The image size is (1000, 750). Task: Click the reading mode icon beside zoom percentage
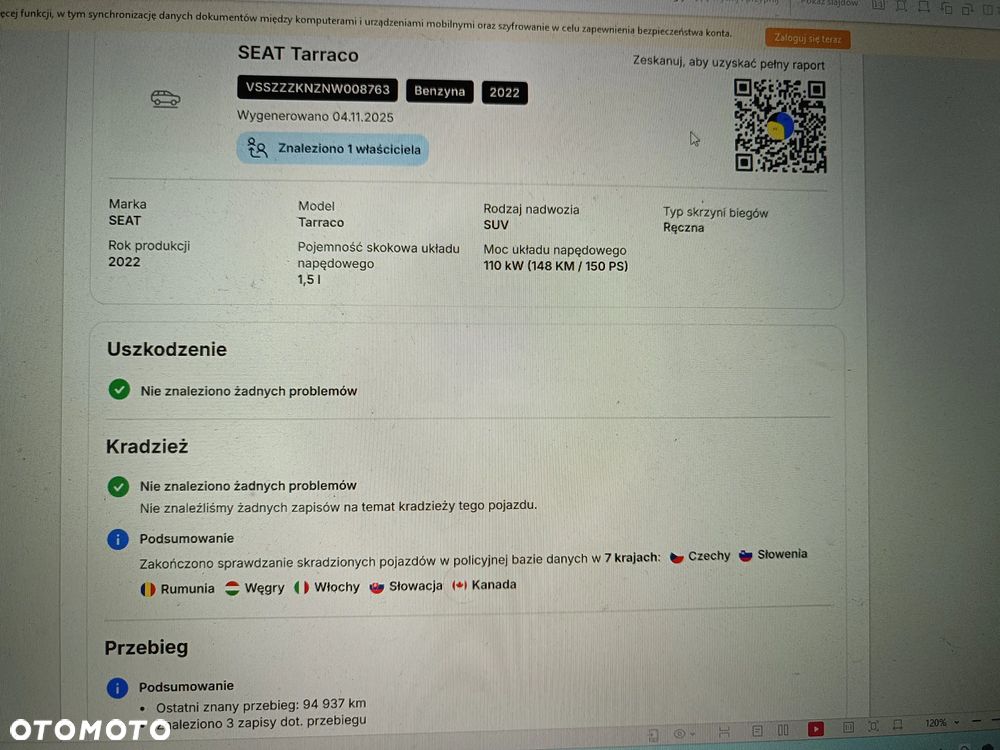click(898, 725)
